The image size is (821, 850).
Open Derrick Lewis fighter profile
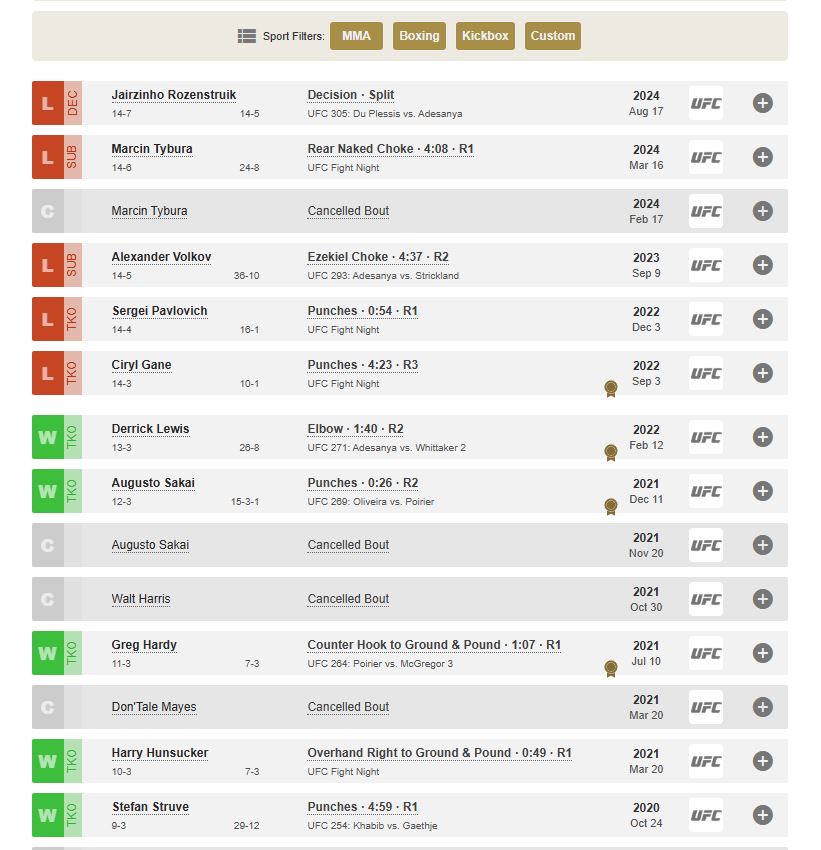coord(150,429)
